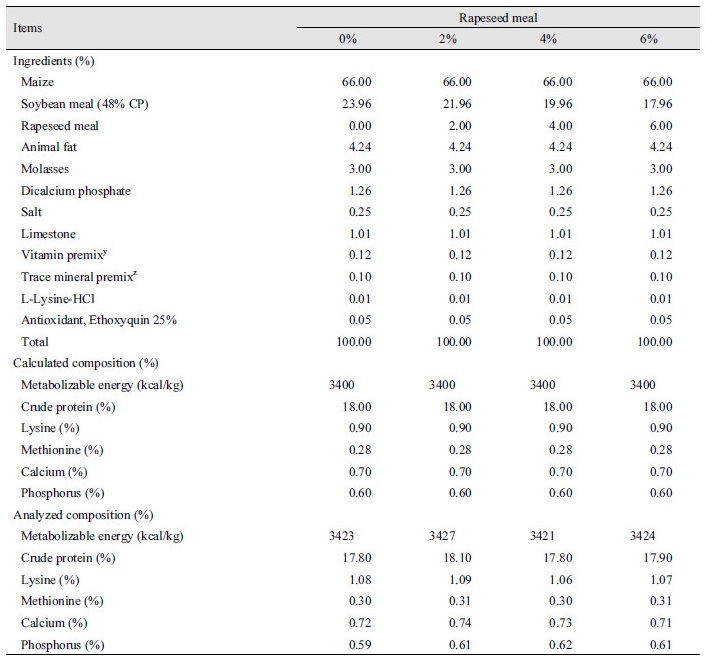Click analyzed crude protein value 18.10
The height and width of the screenshot is (657, 705).
(x=457, y=558)
